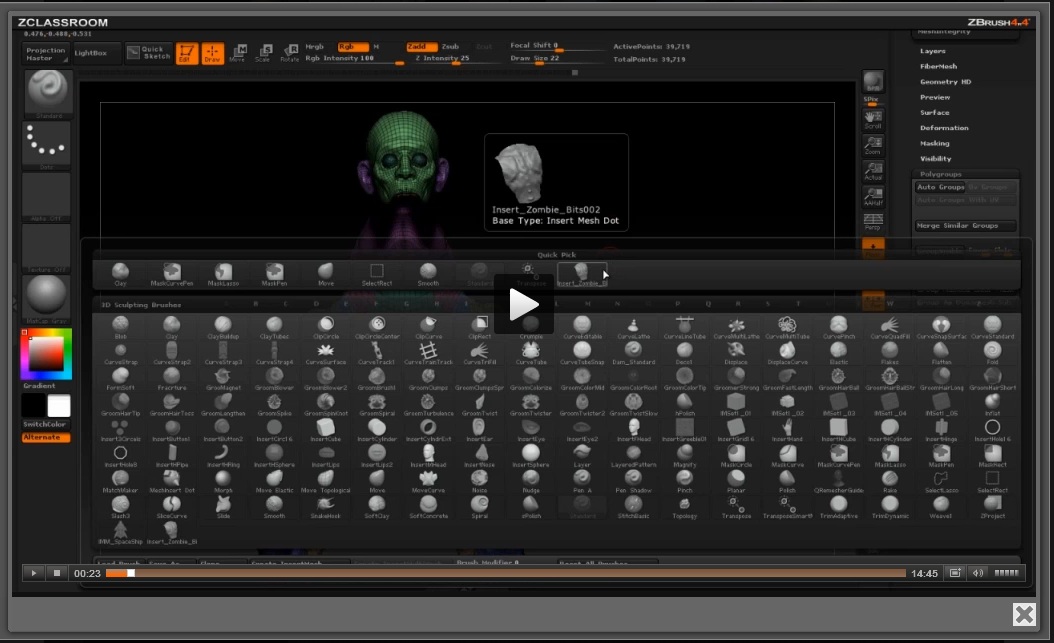
Task: Choose the Transpose brush in brush grid
Action: tap(736, 507)
